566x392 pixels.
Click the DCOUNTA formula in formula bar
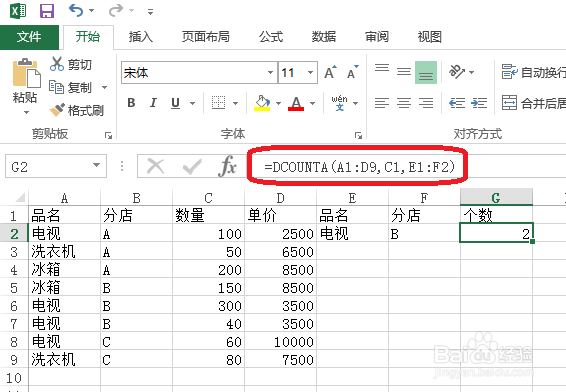(x=359, y=167)
